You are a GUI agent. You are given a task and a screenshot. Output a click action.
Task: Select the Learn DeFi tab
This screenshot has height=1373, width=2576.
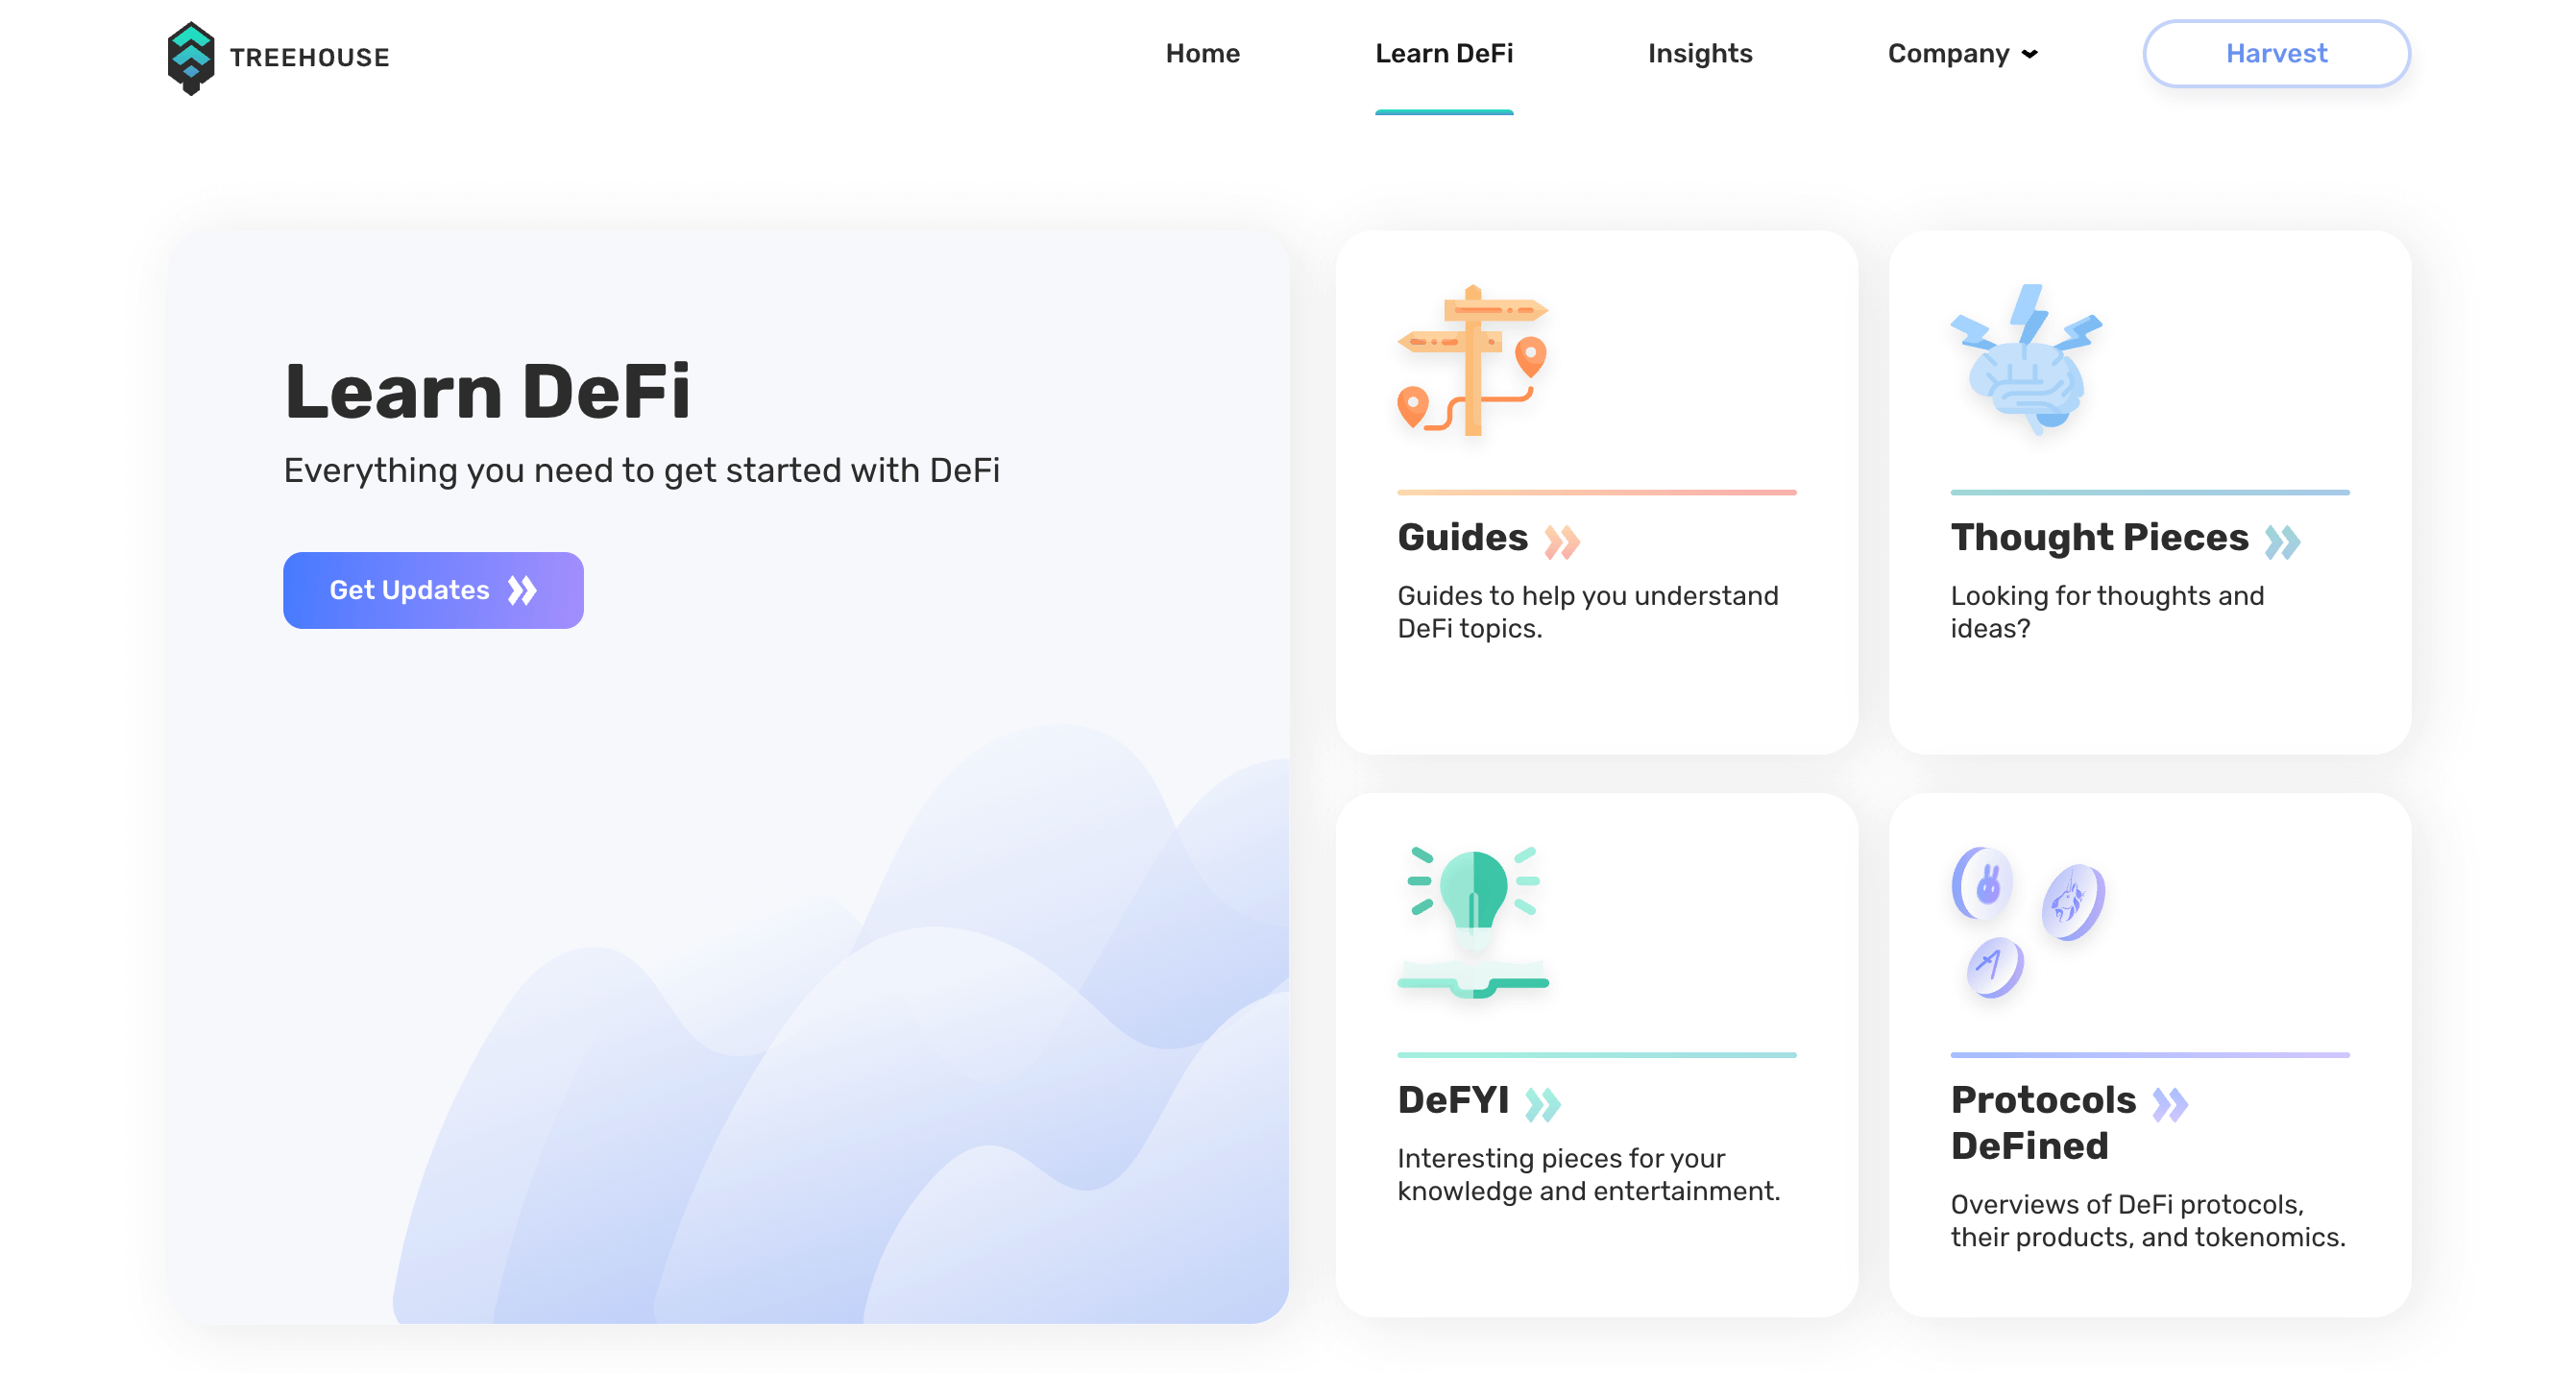[x=1445, y=53]
